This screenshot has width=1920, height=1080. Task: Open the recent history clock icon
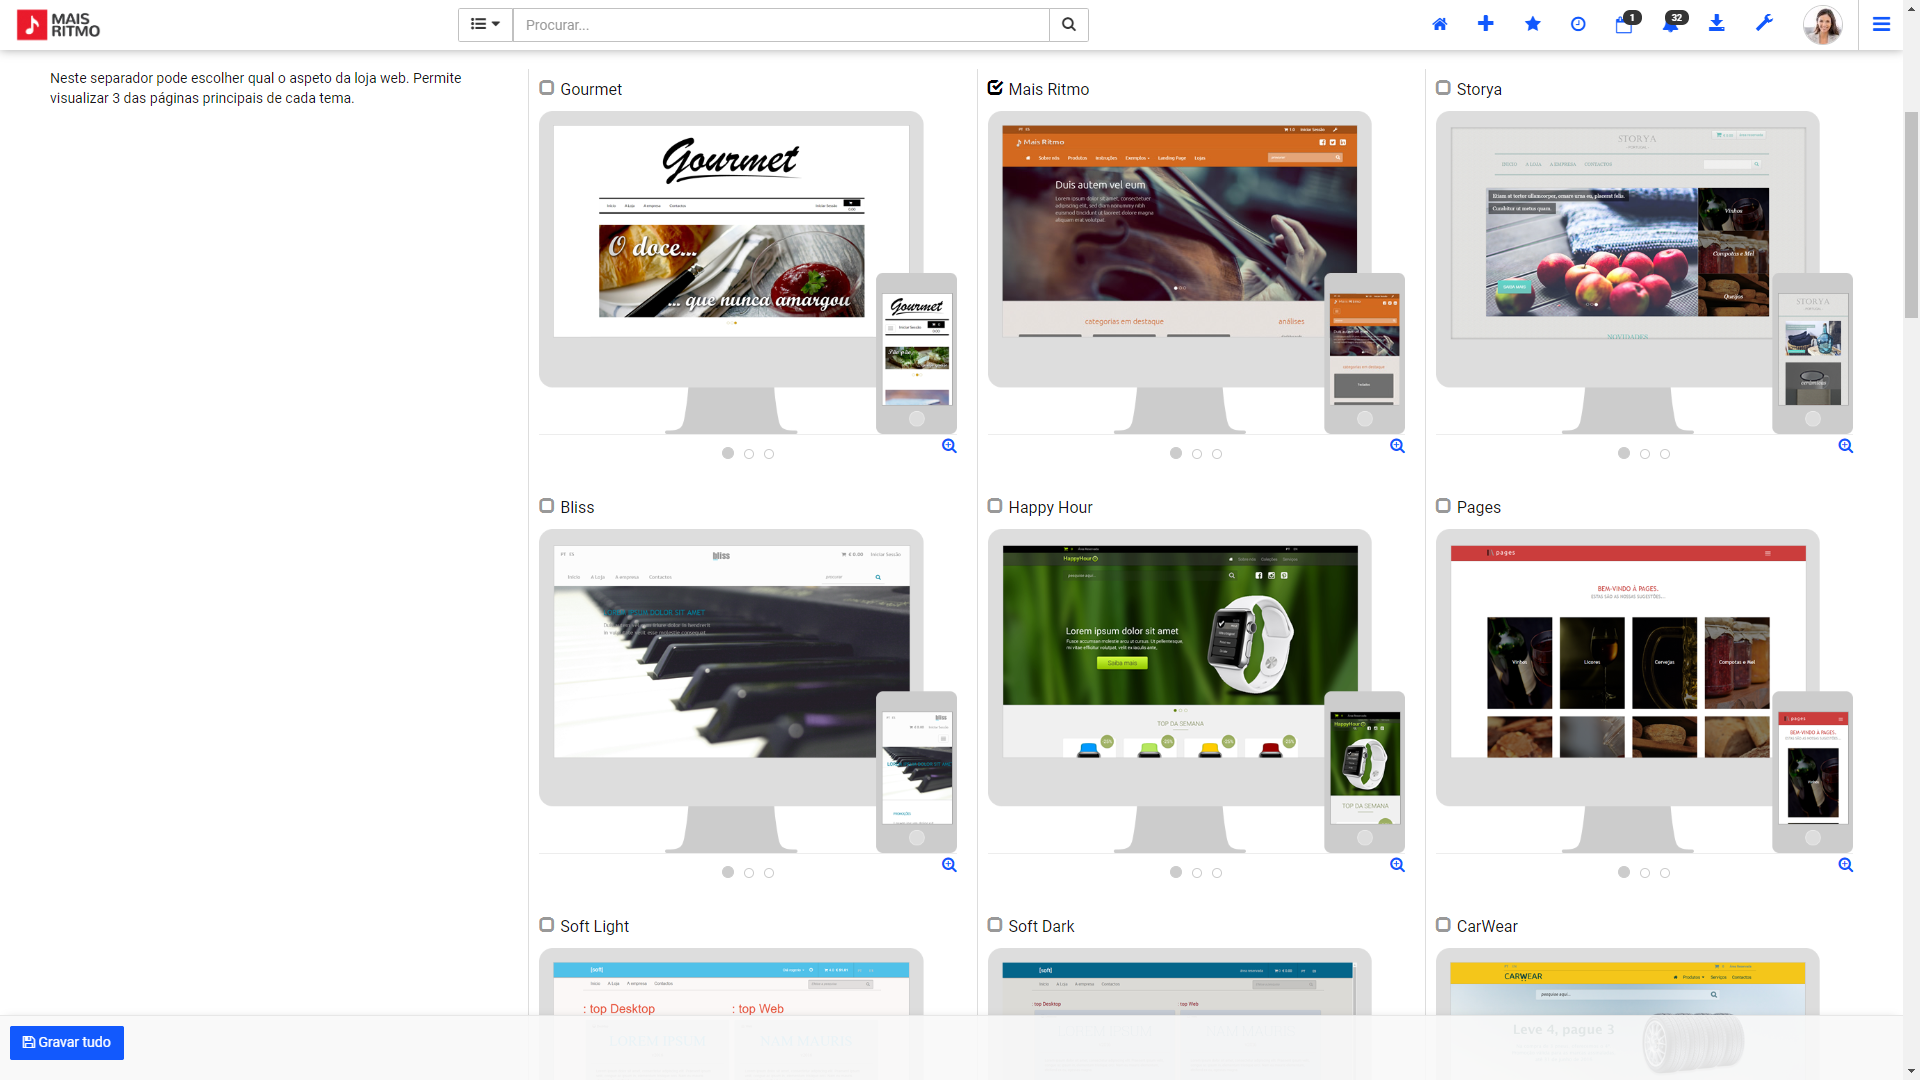click(x=1578, y=24)
